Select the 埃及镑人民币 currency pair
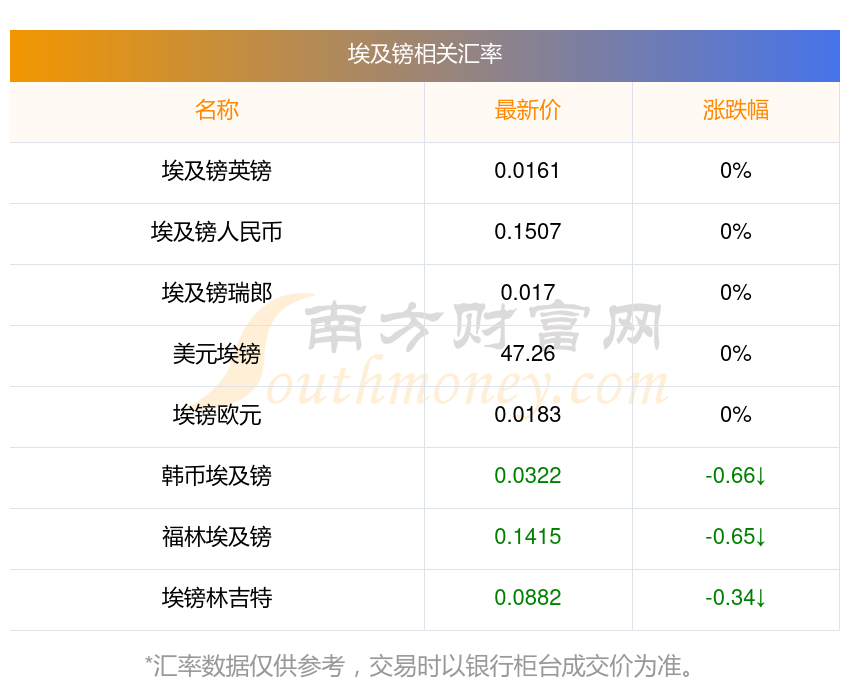This screenshot has width=850, height=697. pyautogui.click(x=217, y=232)
